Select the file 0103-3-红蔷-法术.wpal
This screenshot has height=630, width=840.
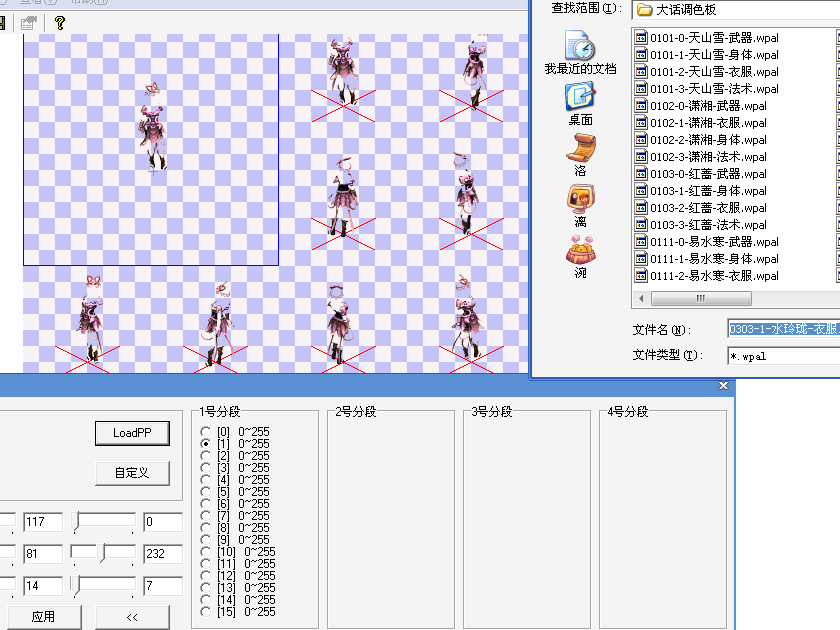pyautogui.click(x=701, y=225)
